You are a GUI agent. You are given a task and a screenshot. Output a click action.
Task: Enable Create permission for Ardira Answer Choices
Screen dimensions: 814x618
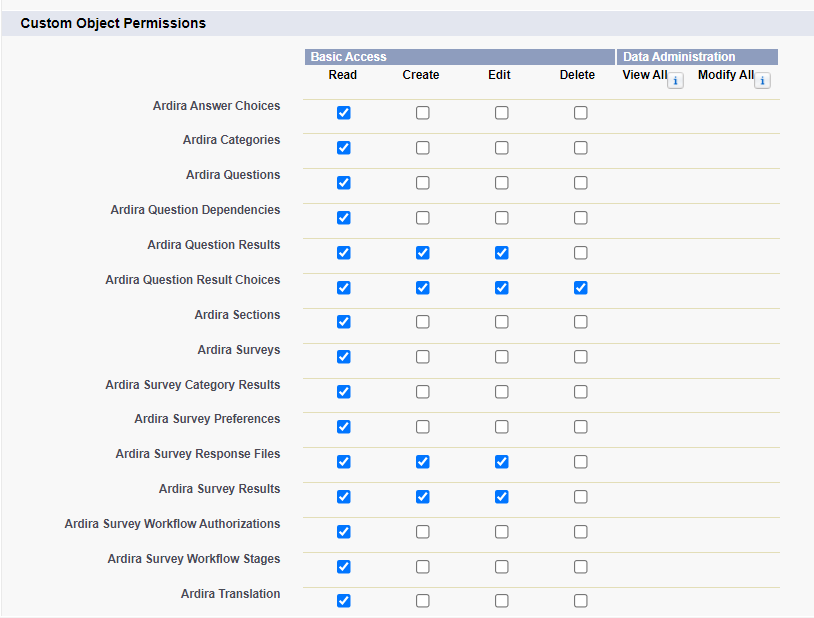tap(422, 113)
